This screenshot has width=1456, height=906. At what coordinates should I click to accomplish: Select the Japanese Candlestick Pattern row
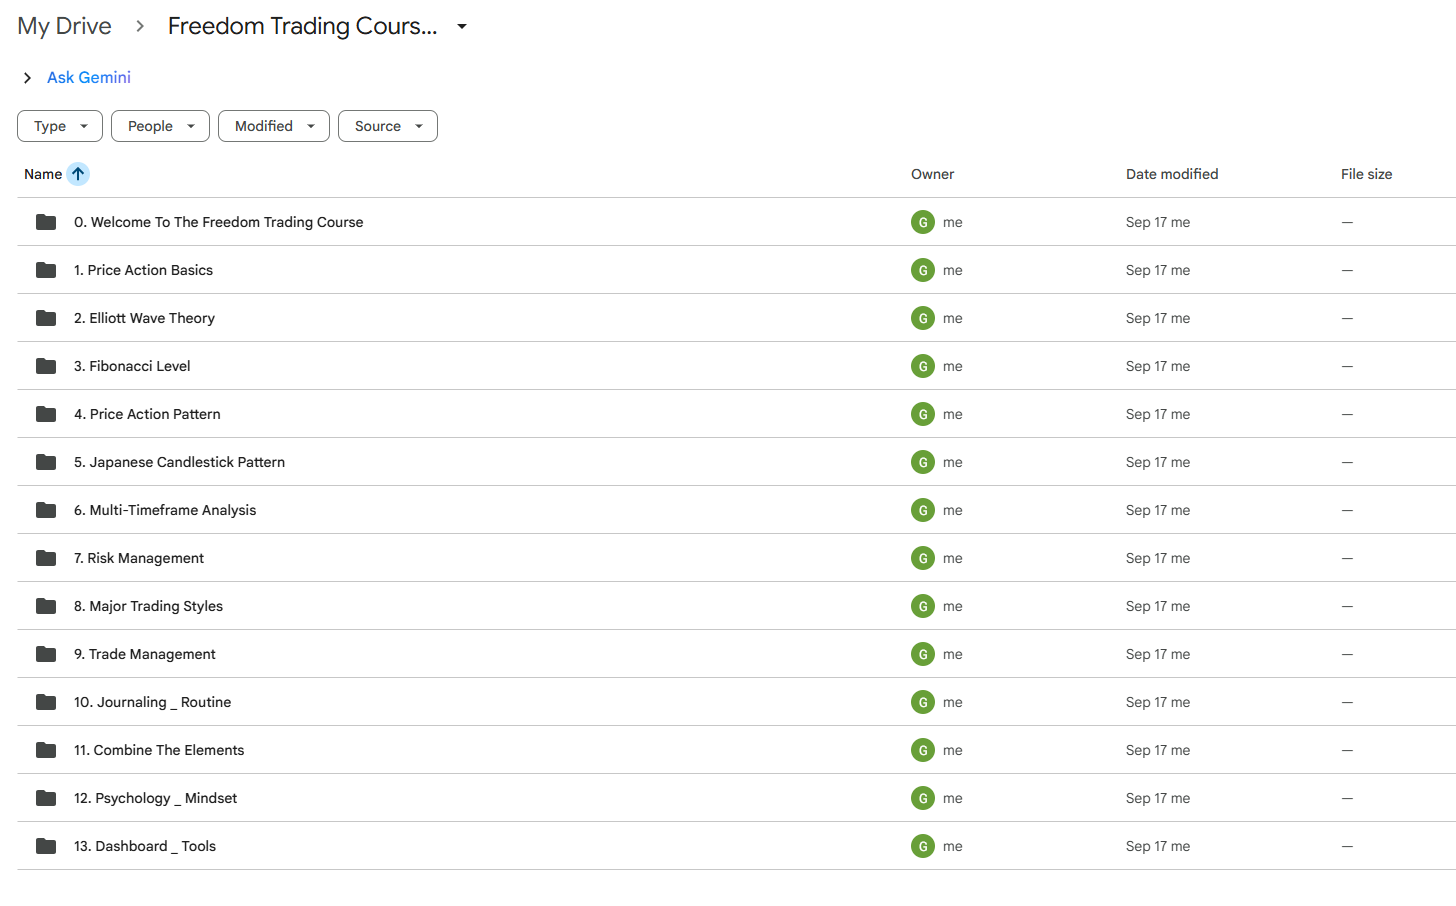click(736, 462)
